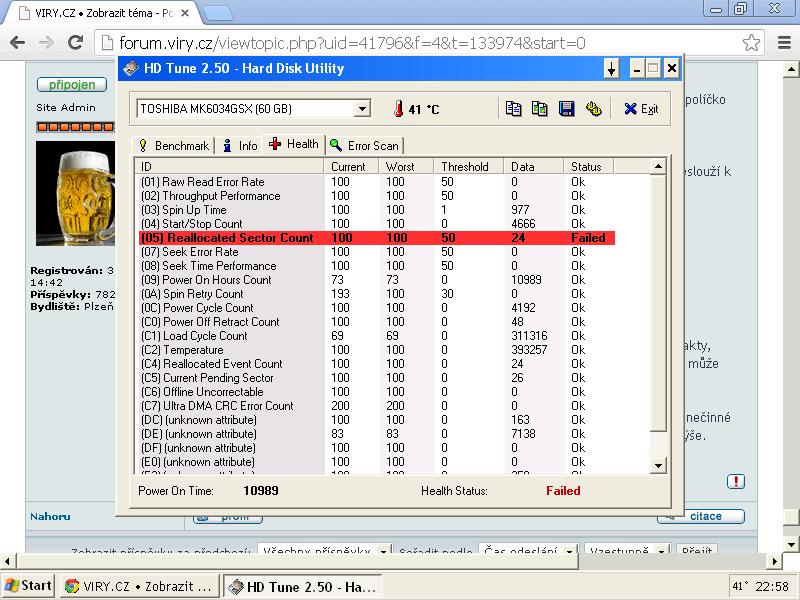800x600 pixels.
Task: Click the system tray clock 22:58
Action: click(772, 586)
